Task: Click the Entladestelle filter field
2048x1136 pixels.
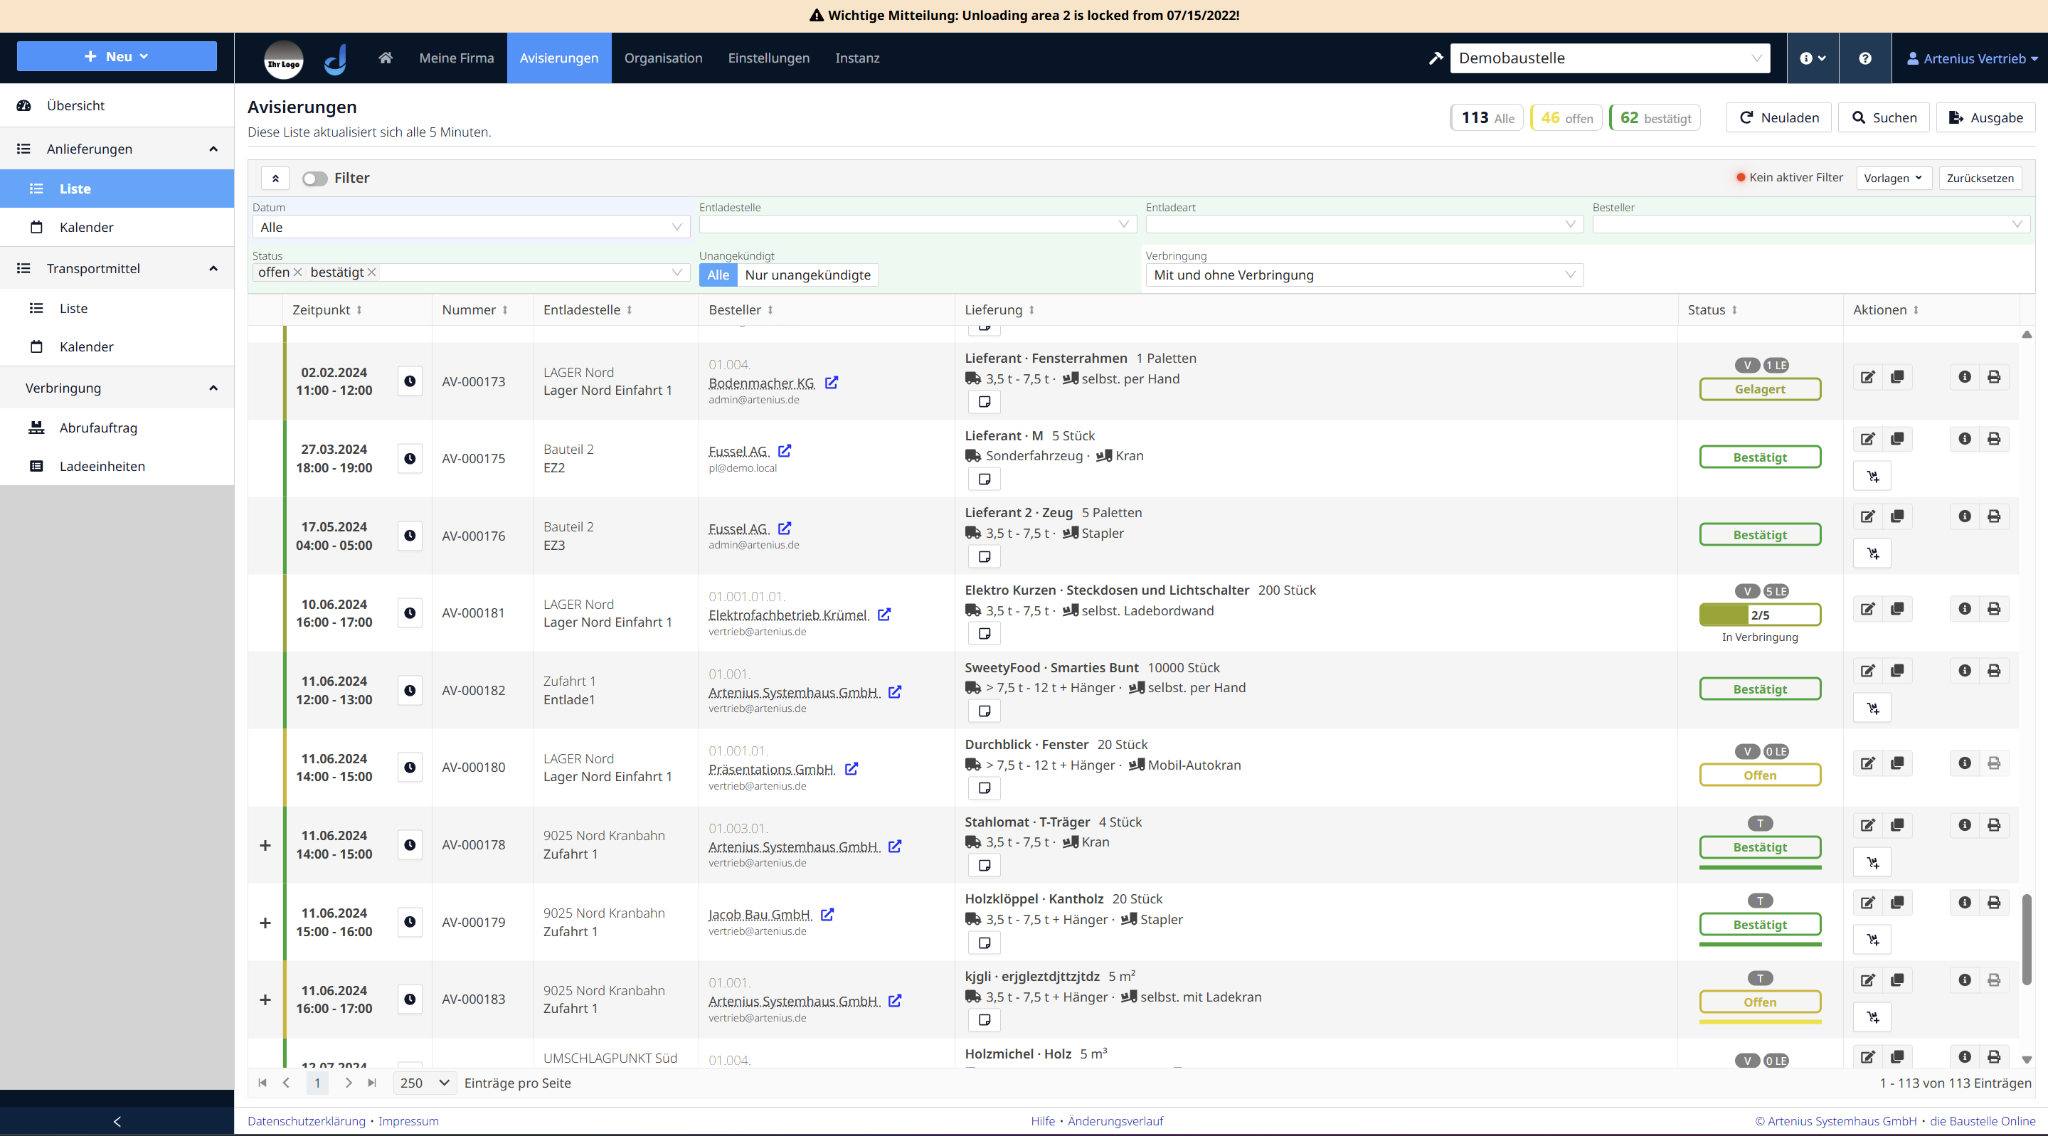Action: point(916,225)
